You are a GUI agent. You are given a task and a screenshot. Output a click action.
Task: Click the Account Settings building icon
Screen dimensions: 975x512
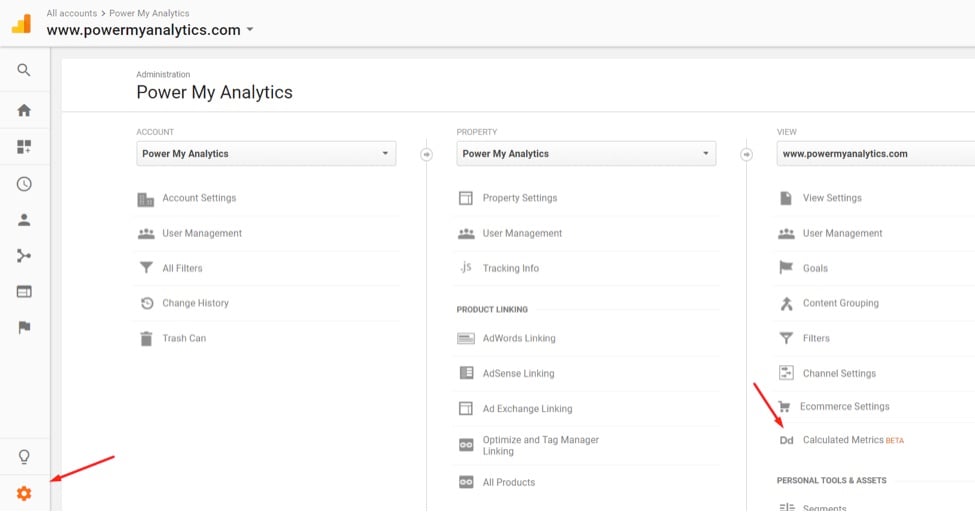point(146,199)
